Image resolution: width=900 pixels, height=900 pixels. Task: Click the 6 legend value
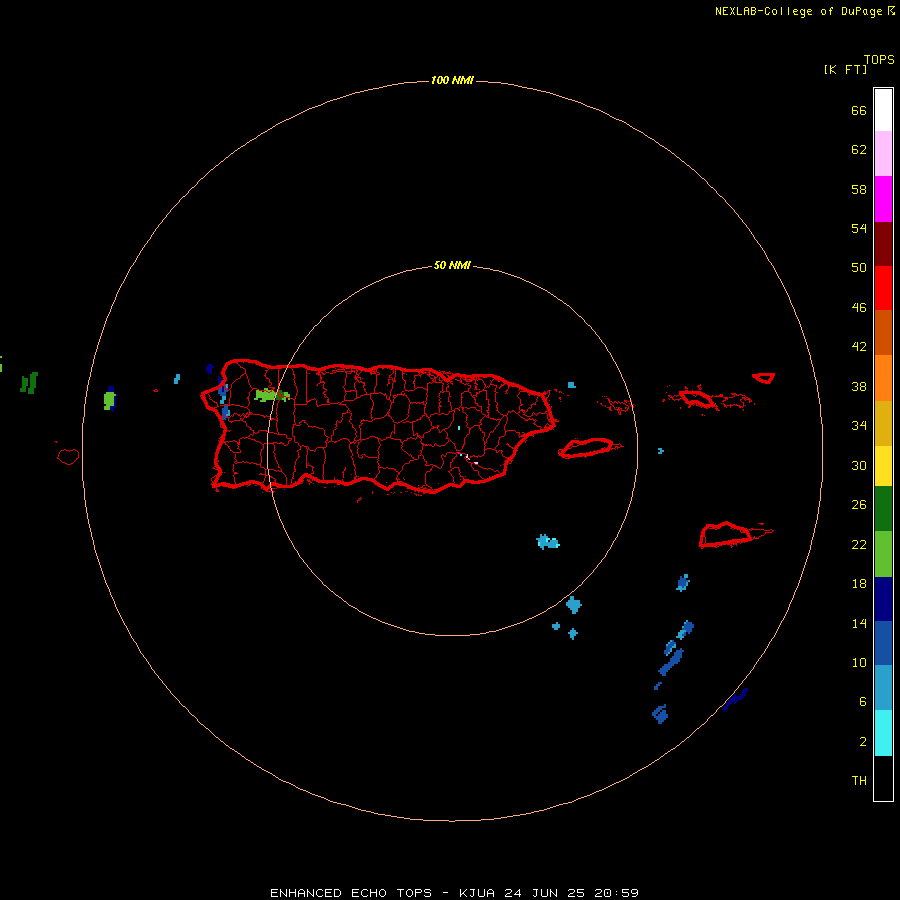pos(863,701)
